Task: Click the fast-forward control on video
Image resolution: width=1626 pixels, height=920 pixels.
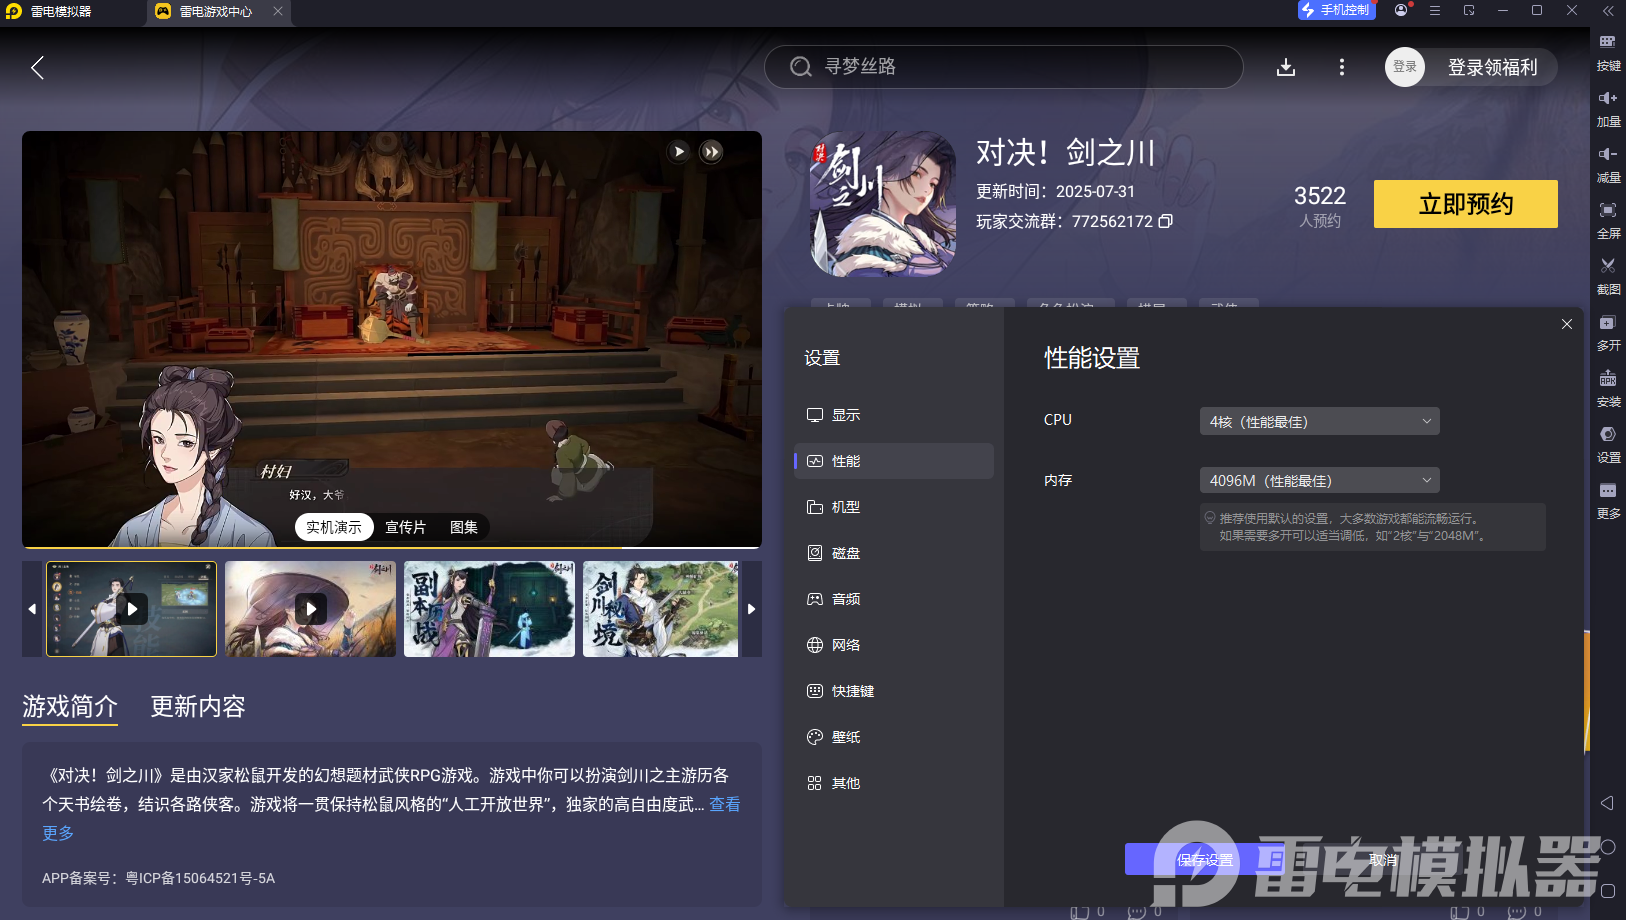Action: pyautogui.click(x=711, y=152)
